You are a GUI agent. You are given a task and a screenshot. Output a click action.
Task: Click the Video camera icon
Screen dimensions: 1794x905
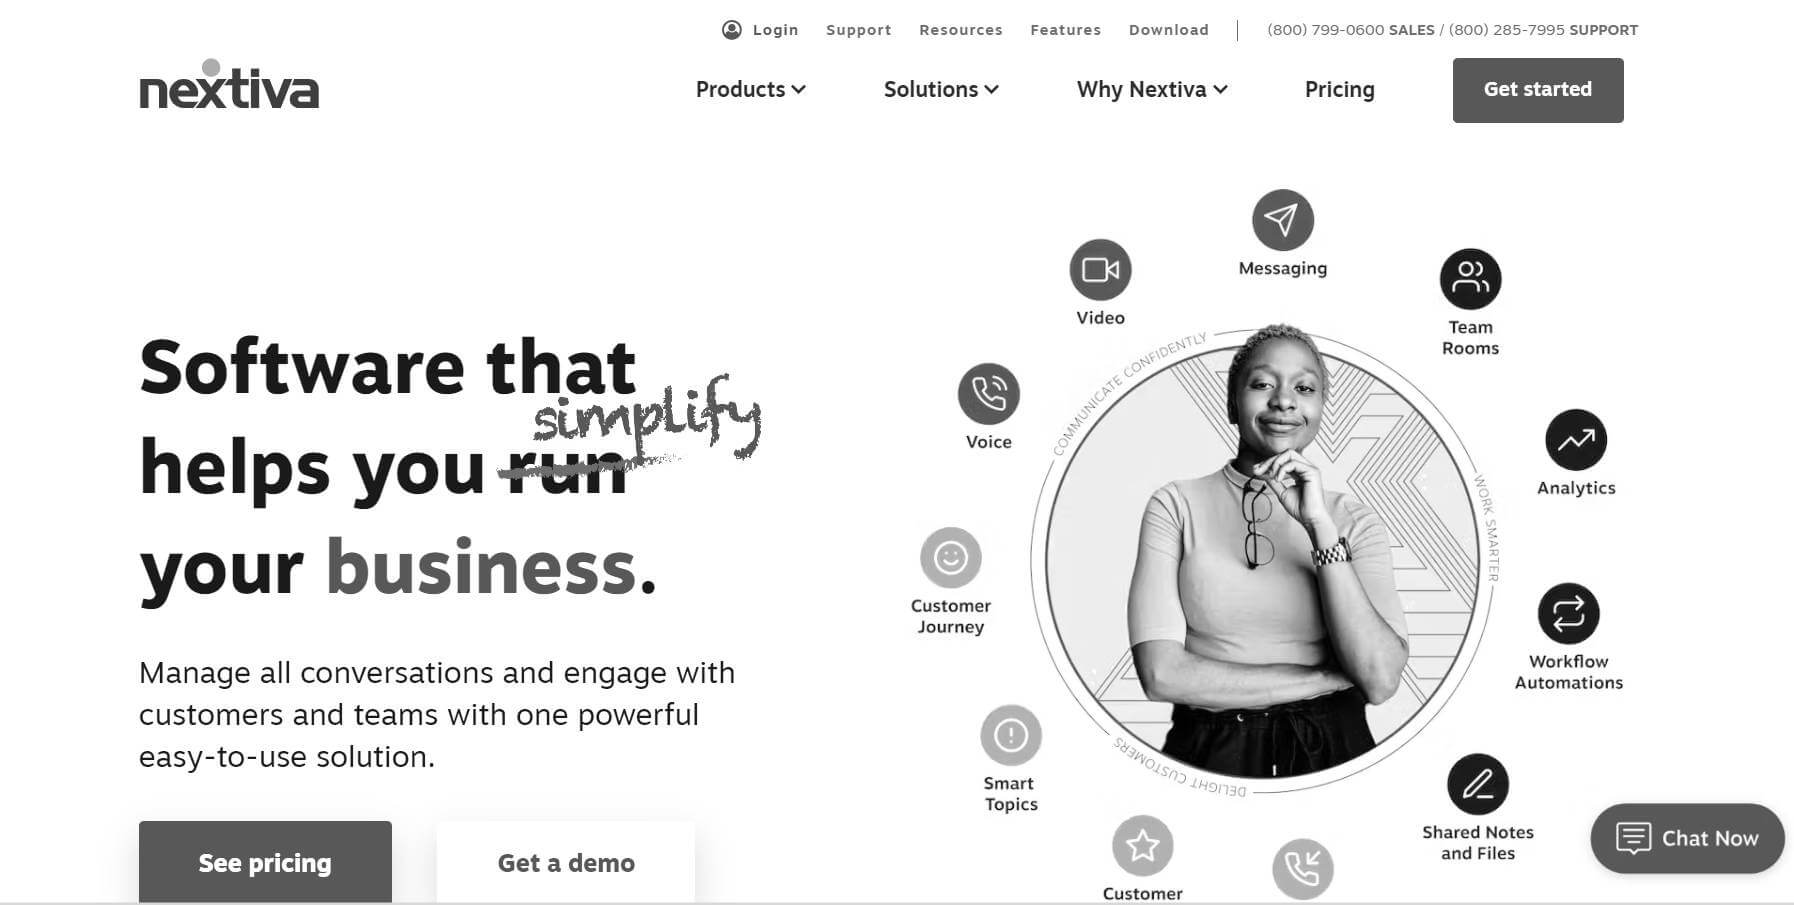pos(1100,270)
